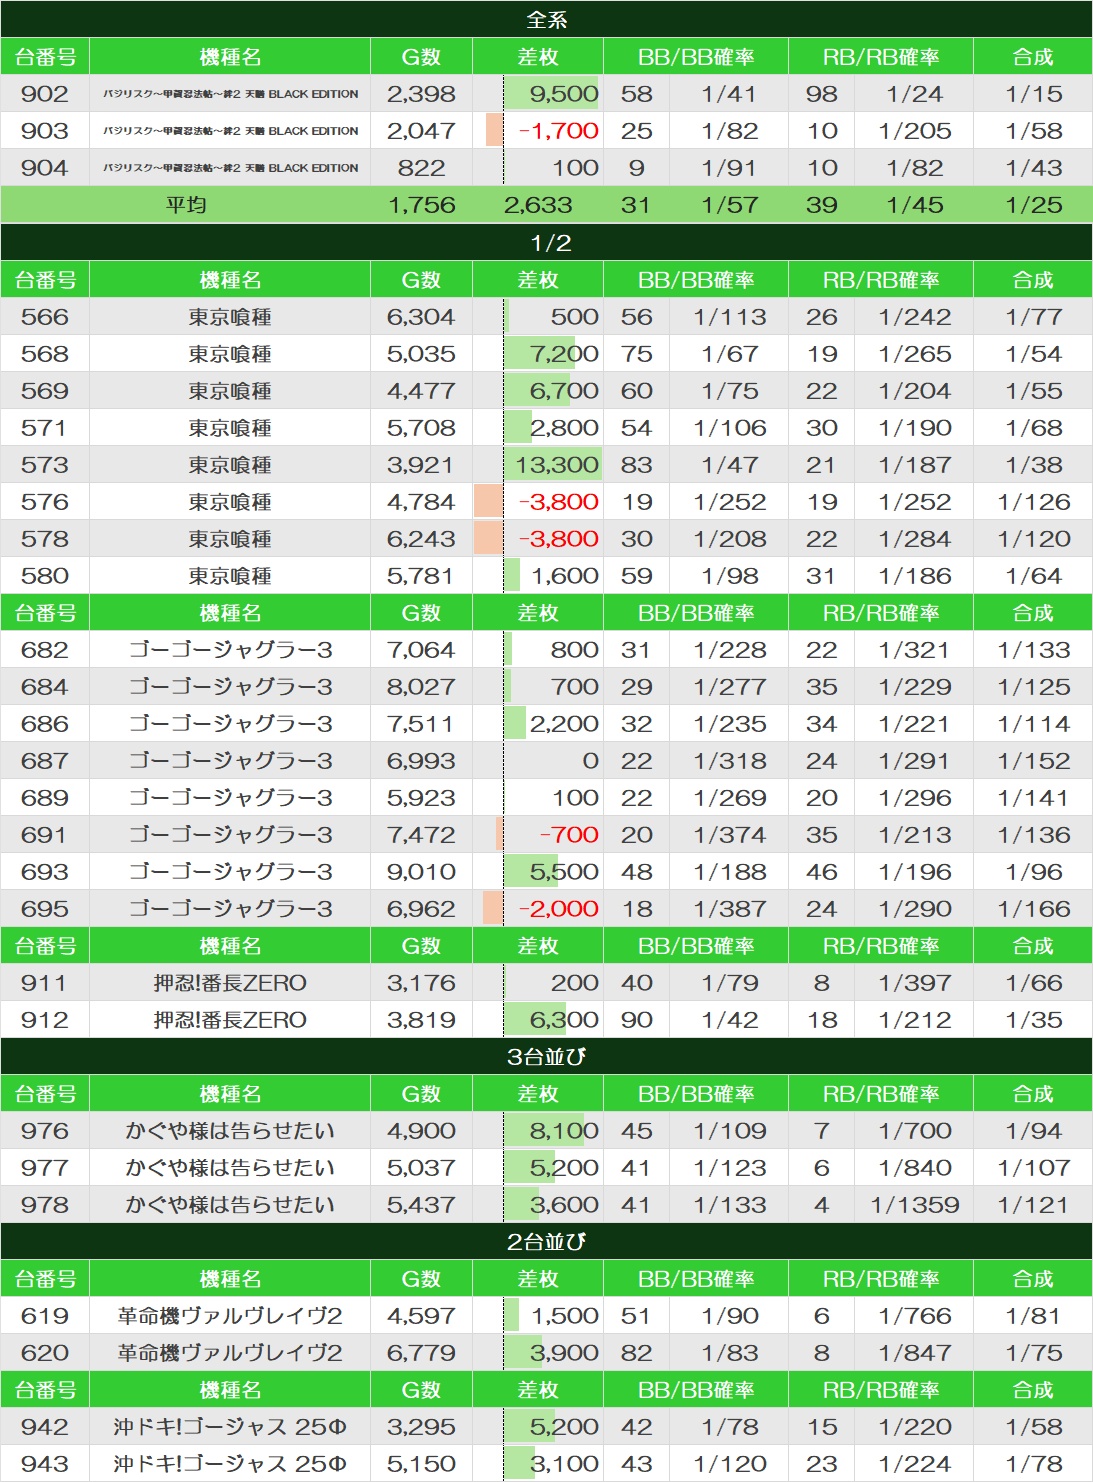Click the 1/2 section header
Screen dimensions: 1093x1482
546,242
